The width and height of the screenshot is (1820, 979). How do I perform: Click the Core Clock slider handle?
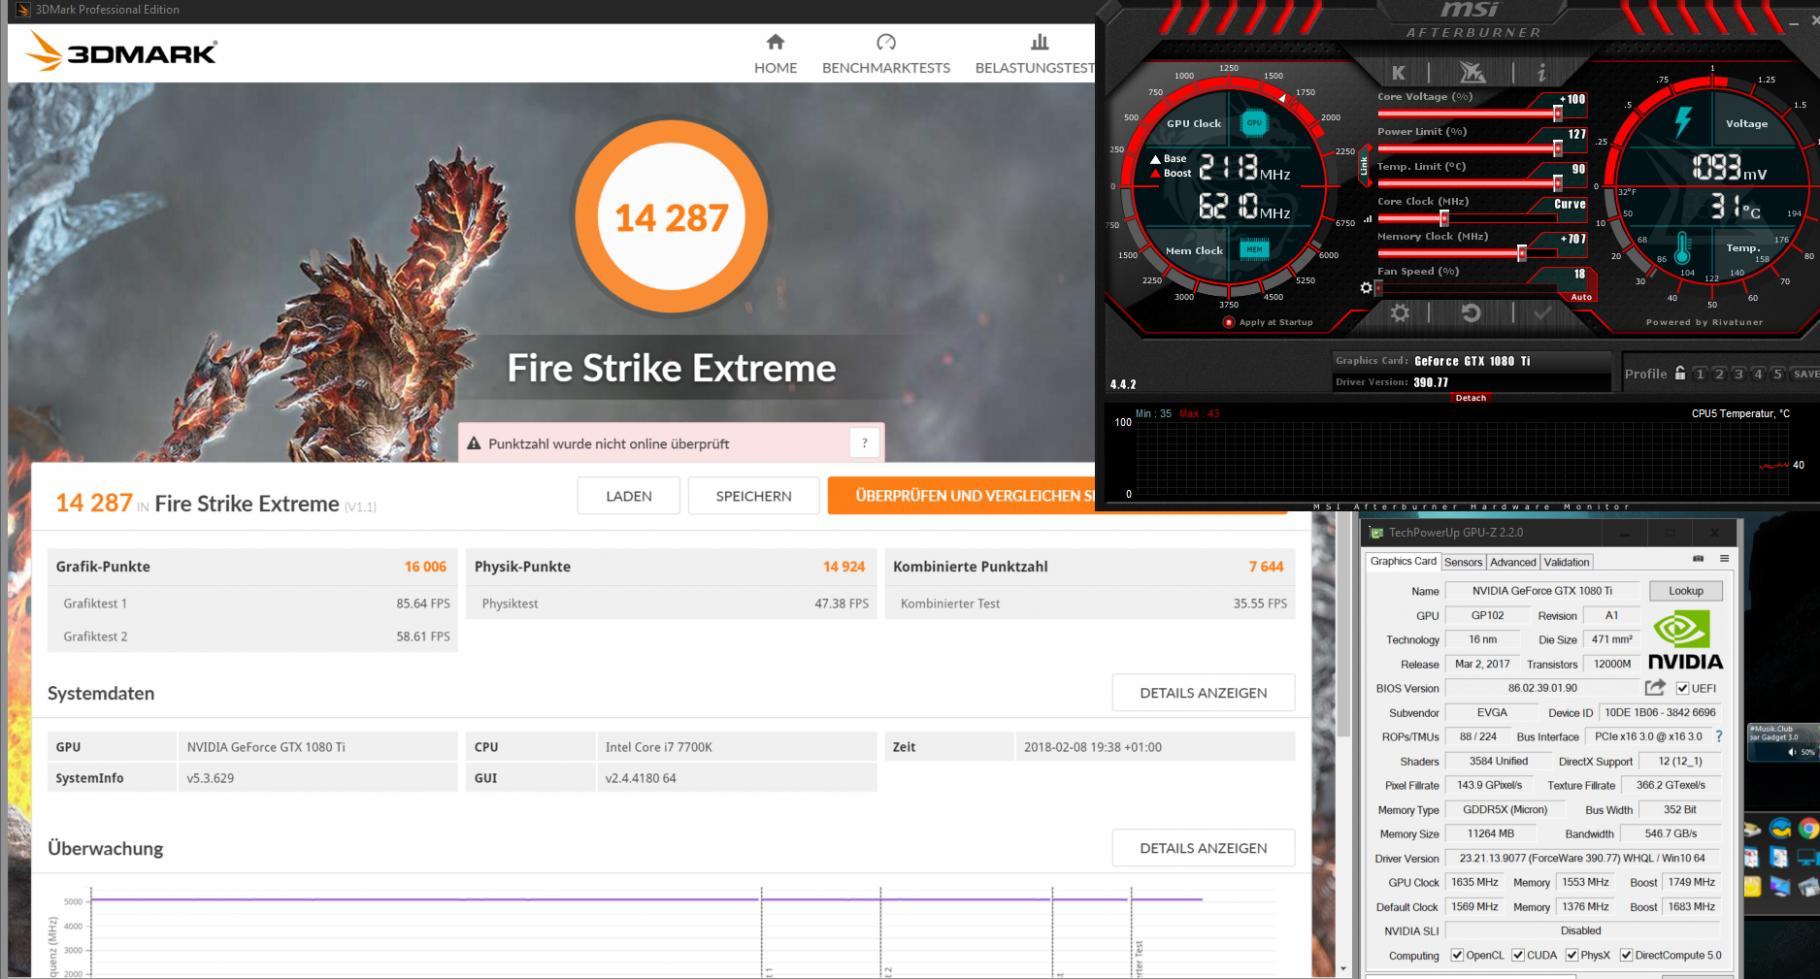coord(1443,219)
